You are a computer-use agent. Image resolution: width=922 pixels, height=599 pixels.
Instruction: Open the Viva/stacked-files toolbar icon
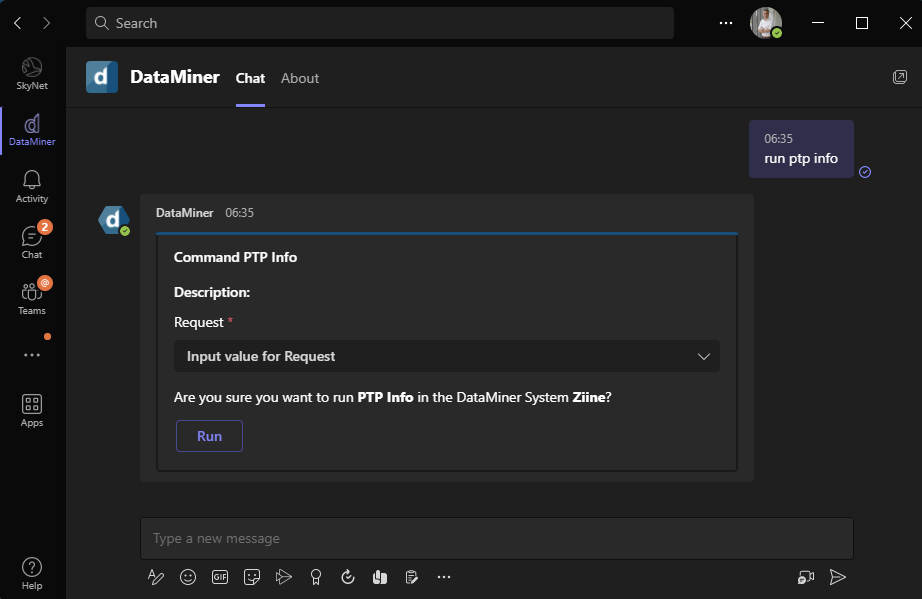click(380, 577)
